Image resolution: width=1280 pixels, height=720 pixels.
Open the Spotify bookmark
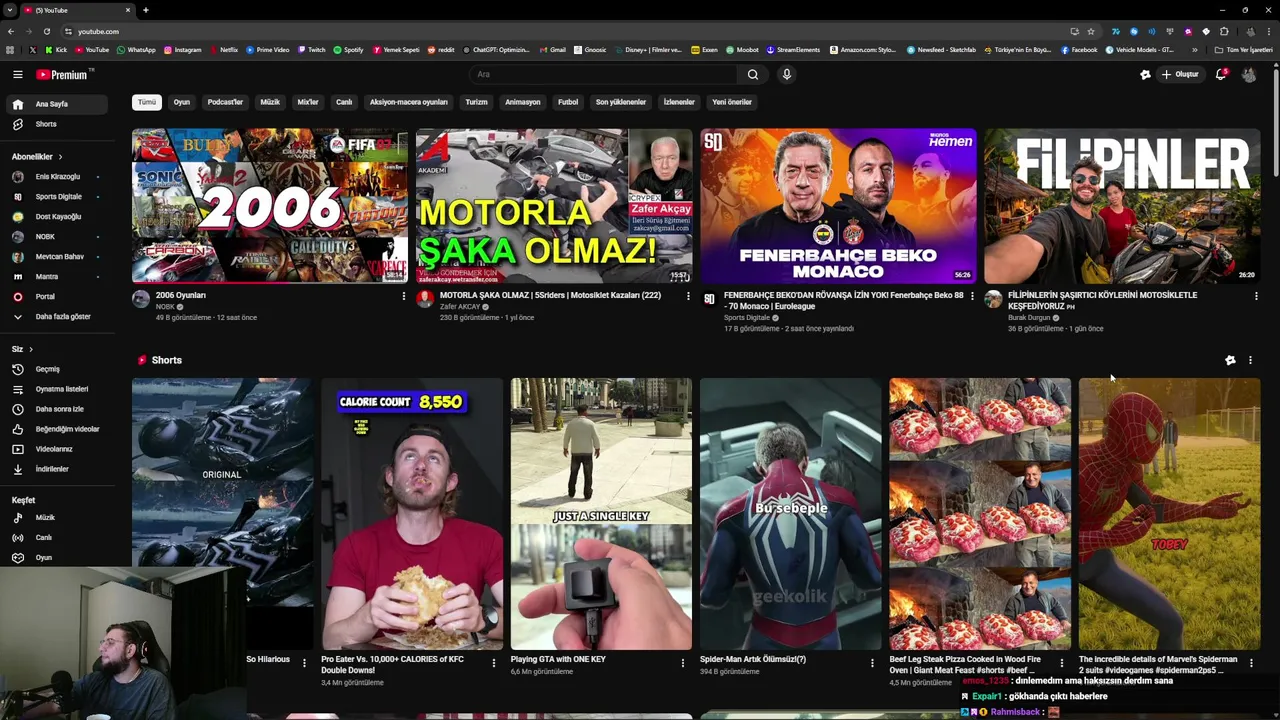(348, 50)
